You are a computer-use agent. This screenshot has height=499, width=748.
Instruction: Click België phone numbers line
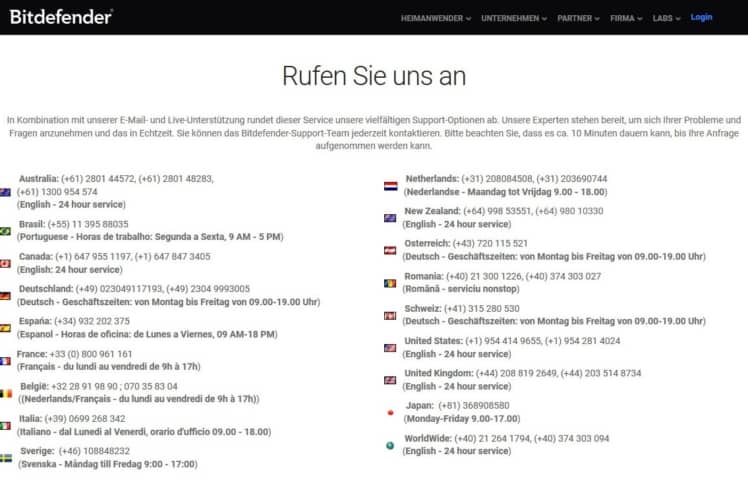[99, 386]
